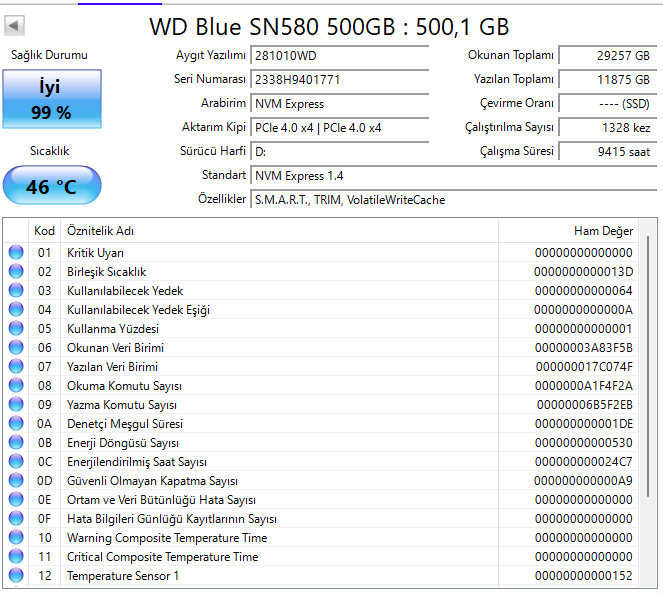Select the Aygıt Yazılımı field 281010WD
Image resolution: width=663 pixels, height=596 pixels.
[x=340, y=56]
